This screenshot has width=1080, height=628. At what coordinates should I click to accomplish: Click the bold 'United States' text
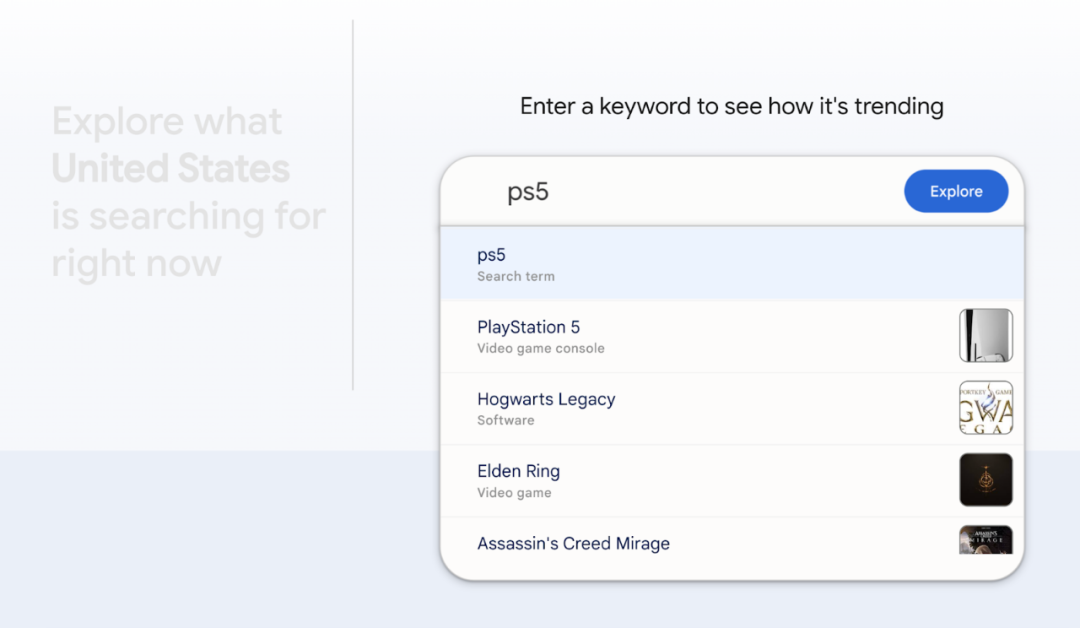coord(171,169)
